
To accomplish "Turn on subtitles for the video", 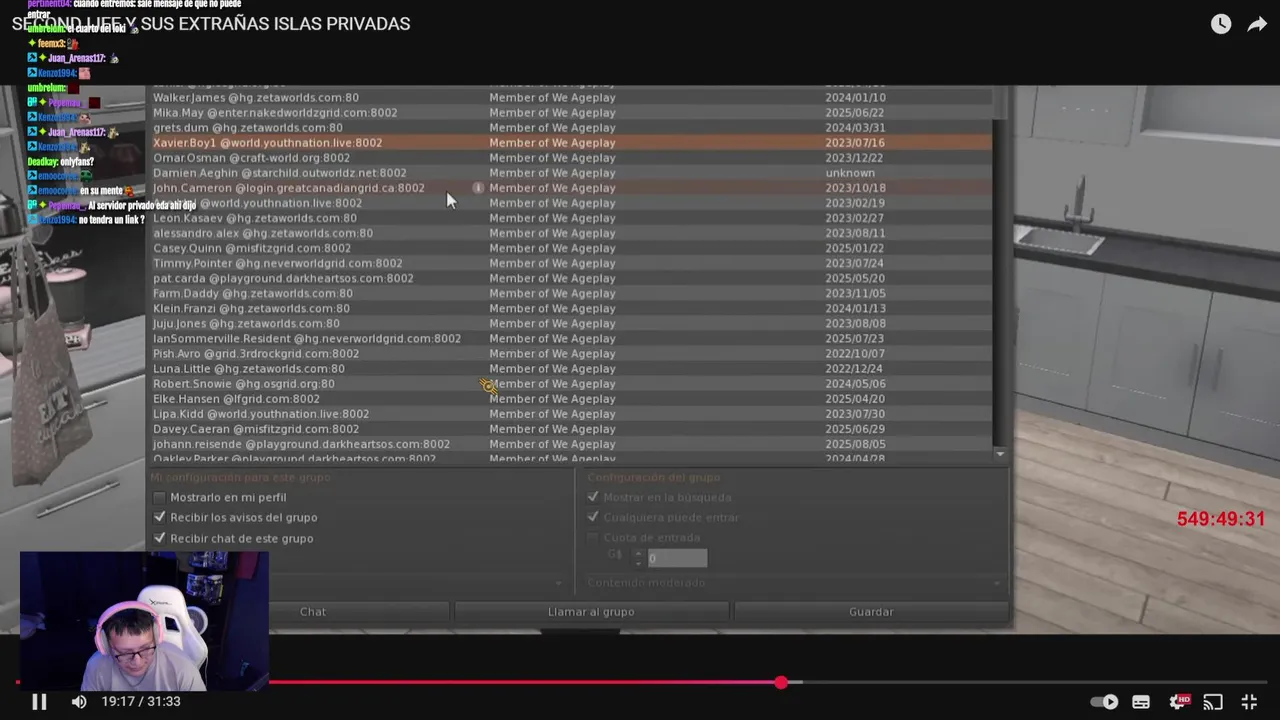I will pos(1141,702).
